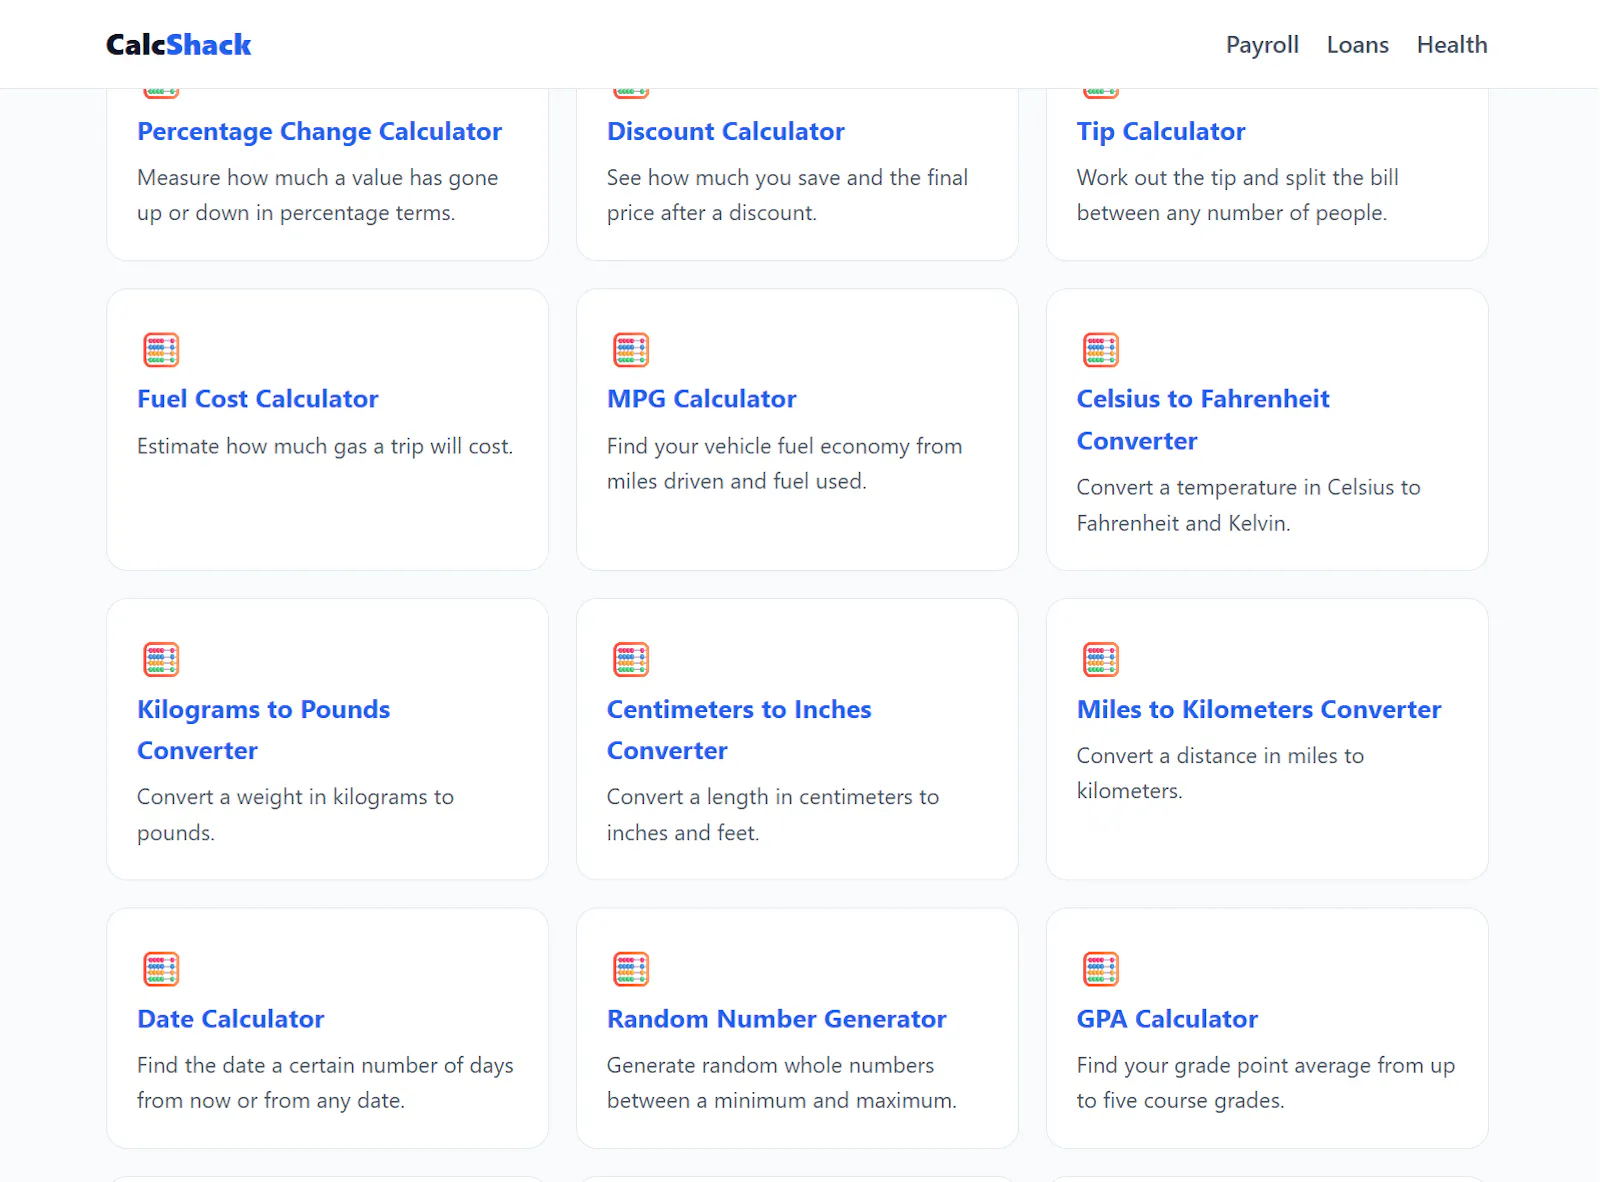Screen dimensions: 1600x1182
Task: Click 'Find the date a certain number' description
Action: 325,1083
